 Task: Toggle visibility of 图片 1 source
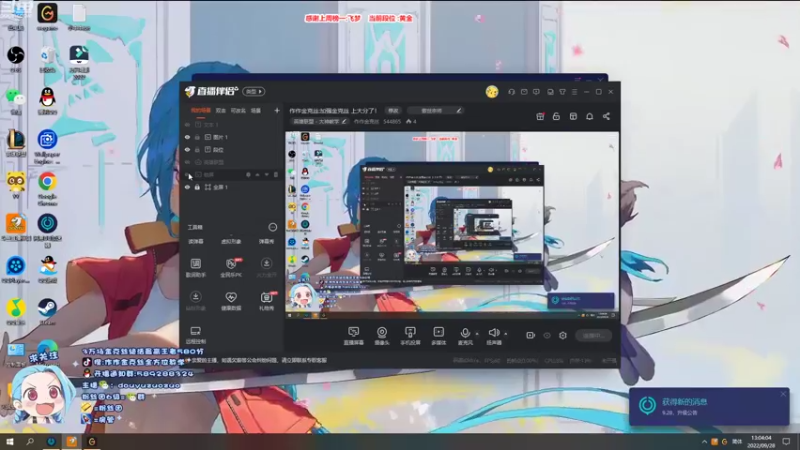click(187, 137)
